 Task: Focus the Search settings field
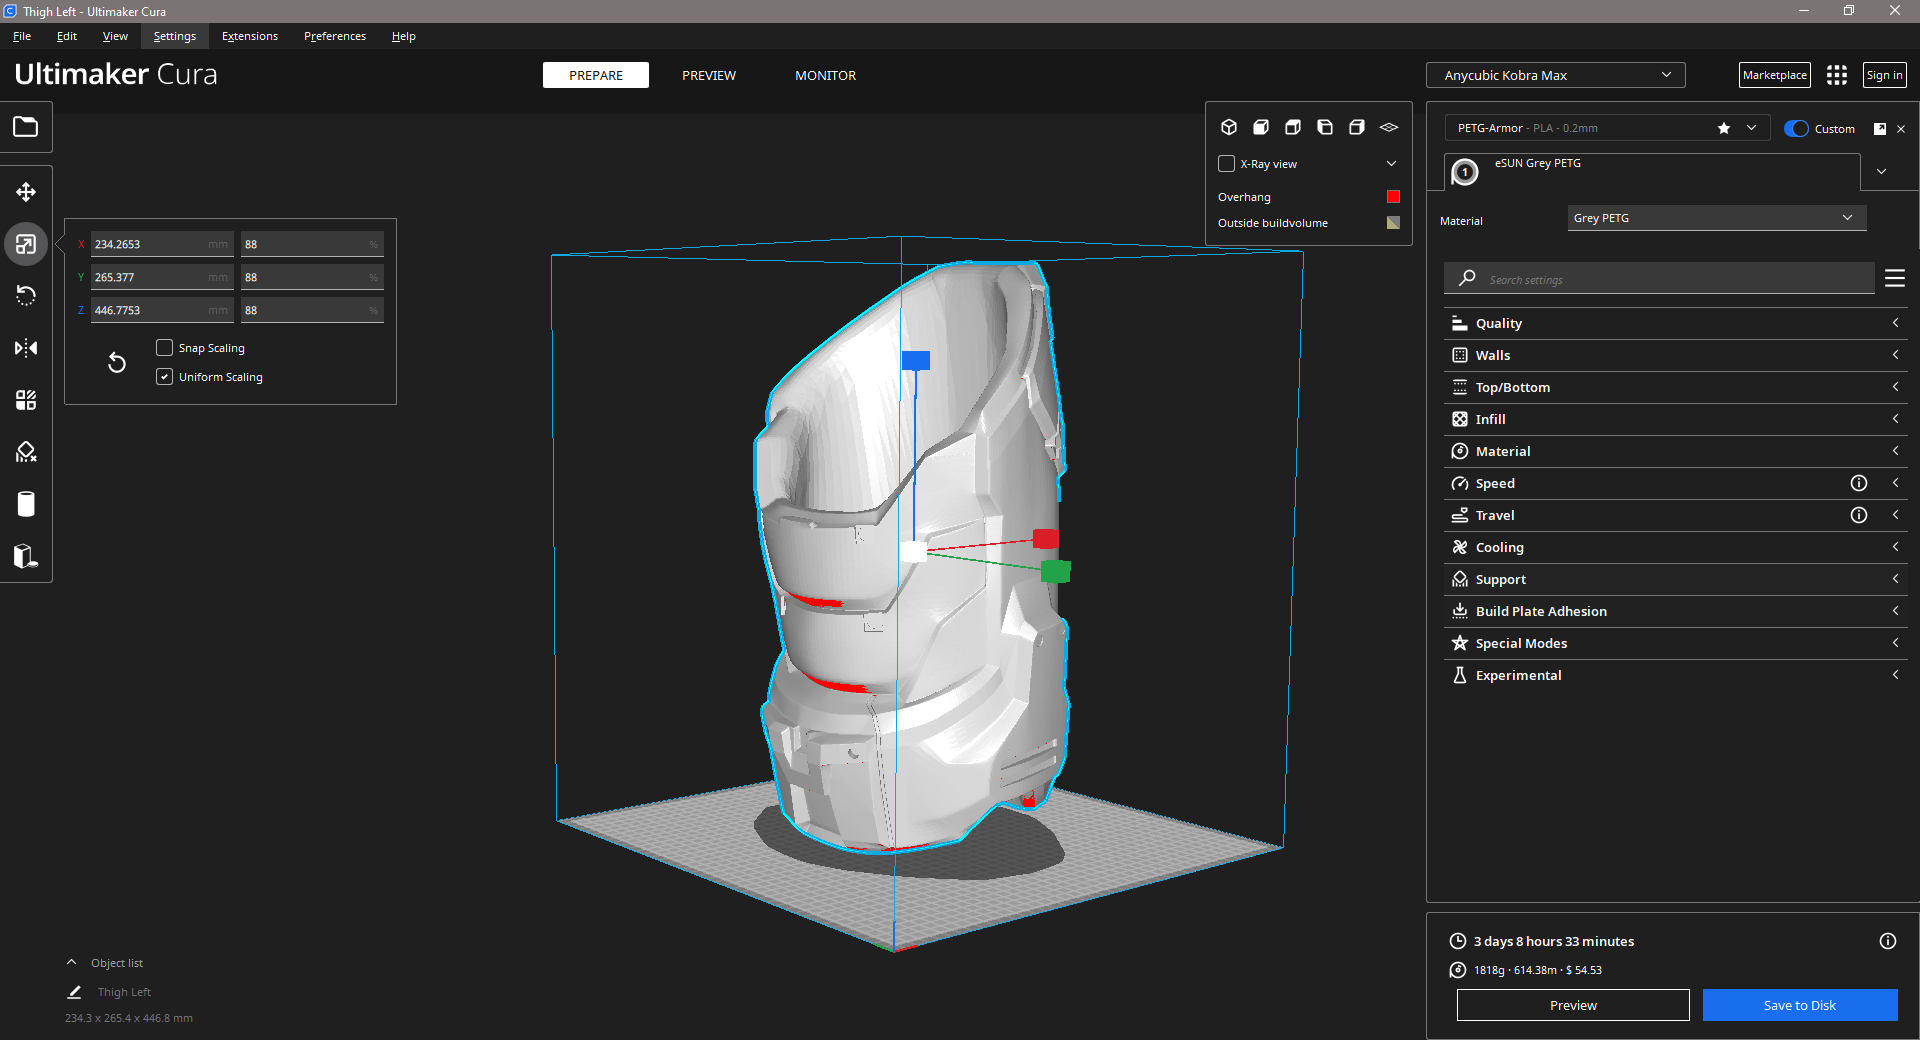[x=1659, y=278]
